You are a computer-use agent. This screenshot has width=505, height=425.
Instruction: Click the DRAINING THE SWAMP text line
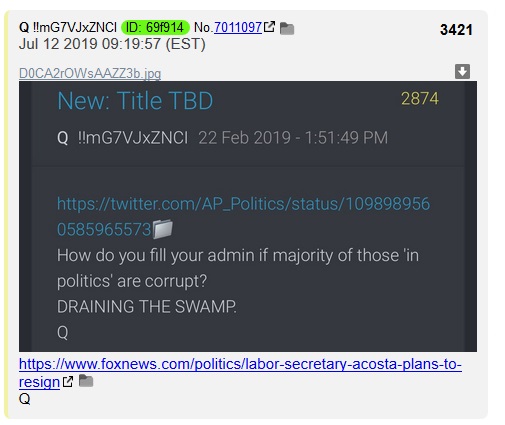pyautogui.click(x=147, y=306)
